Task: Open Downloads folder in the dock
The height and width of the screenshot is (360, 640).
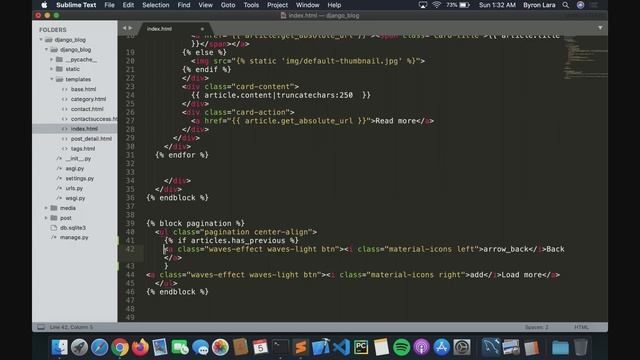Action: pyautogui.click(x=560, y=347)
